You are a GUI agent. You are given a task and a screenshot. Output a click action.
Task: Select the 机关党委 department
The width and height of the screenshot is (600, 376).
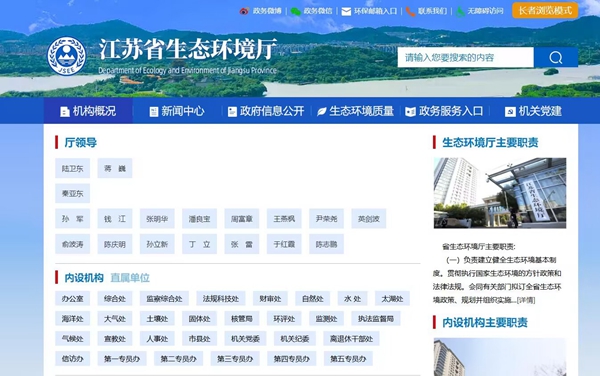click(x=245, y=339)
